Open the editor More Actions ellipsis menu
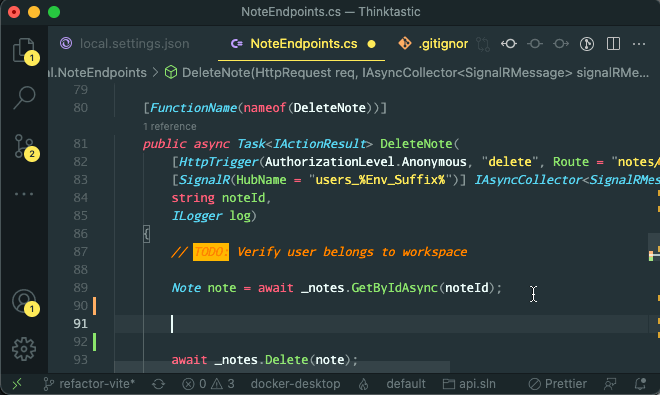 (639, 44)
